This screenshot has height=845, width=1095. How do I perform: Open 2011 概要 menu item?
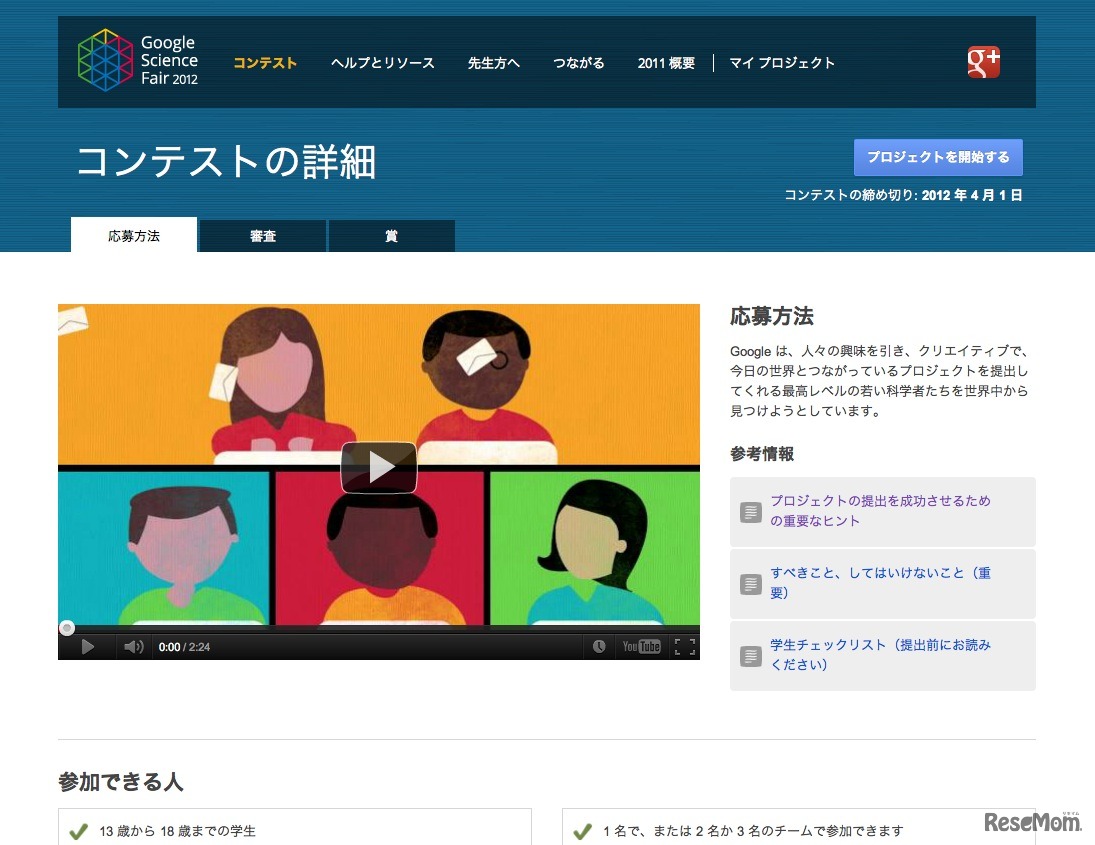666,63
